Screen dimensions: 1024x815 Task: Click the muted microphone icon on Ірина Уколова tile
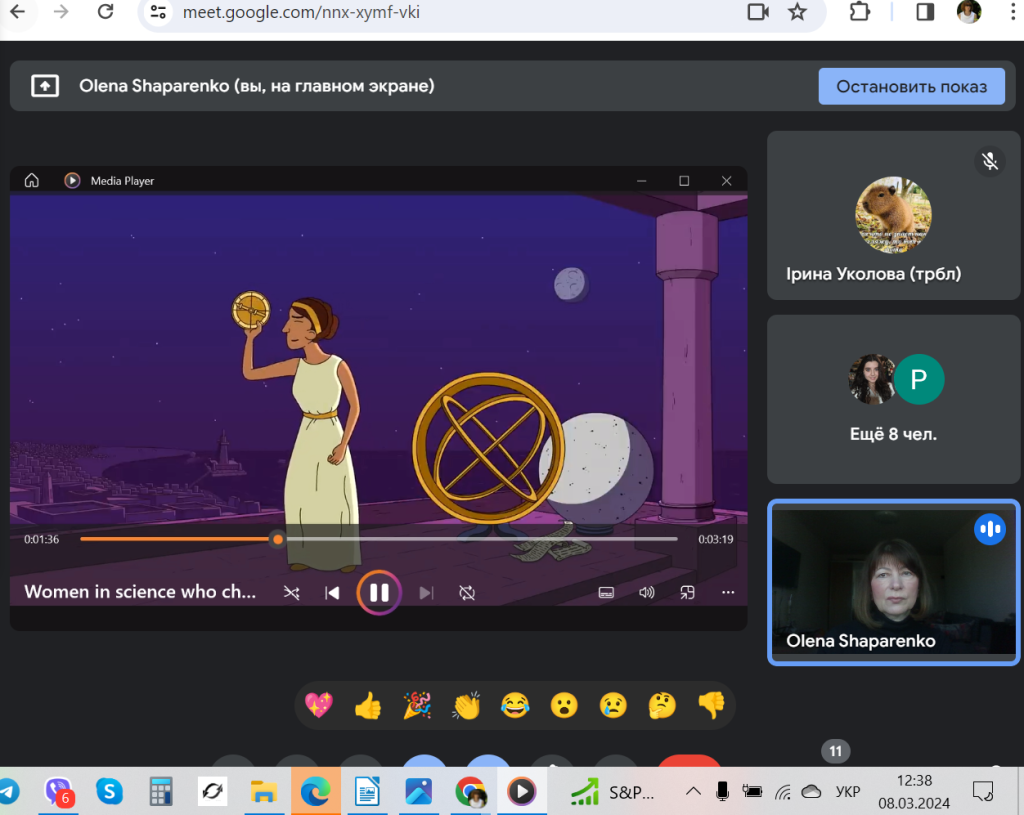click(990, 161)
